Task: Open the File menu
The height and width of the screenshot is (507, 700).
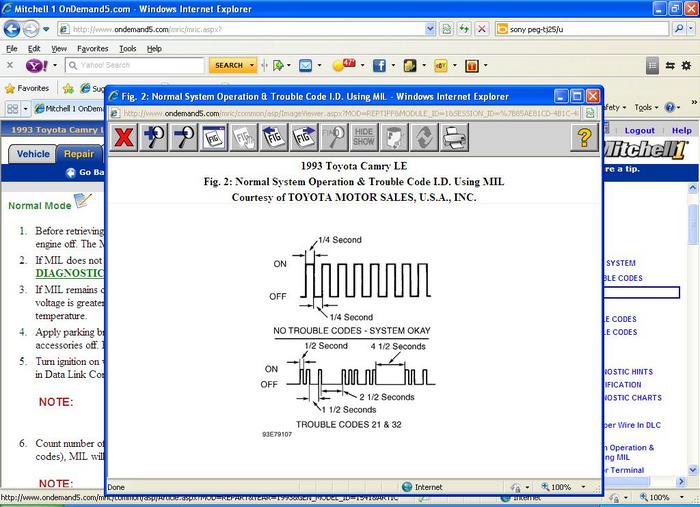Action: 12,49
